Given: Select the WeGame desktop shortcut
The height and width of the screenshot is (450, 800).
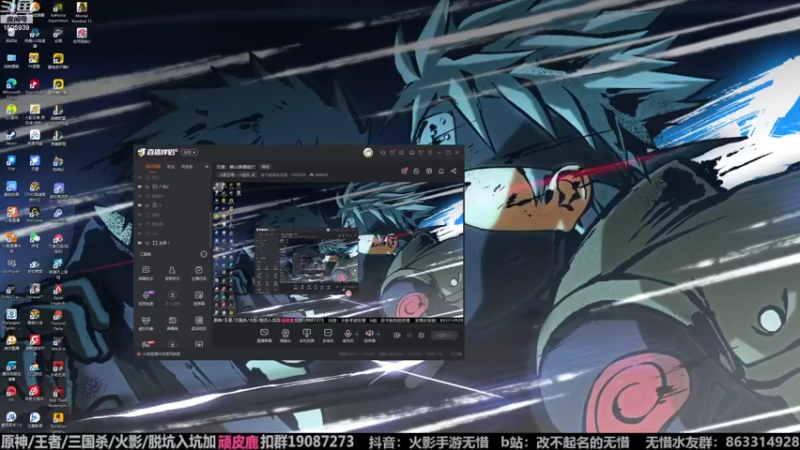Looking at the screenshot, I should 35,214.
